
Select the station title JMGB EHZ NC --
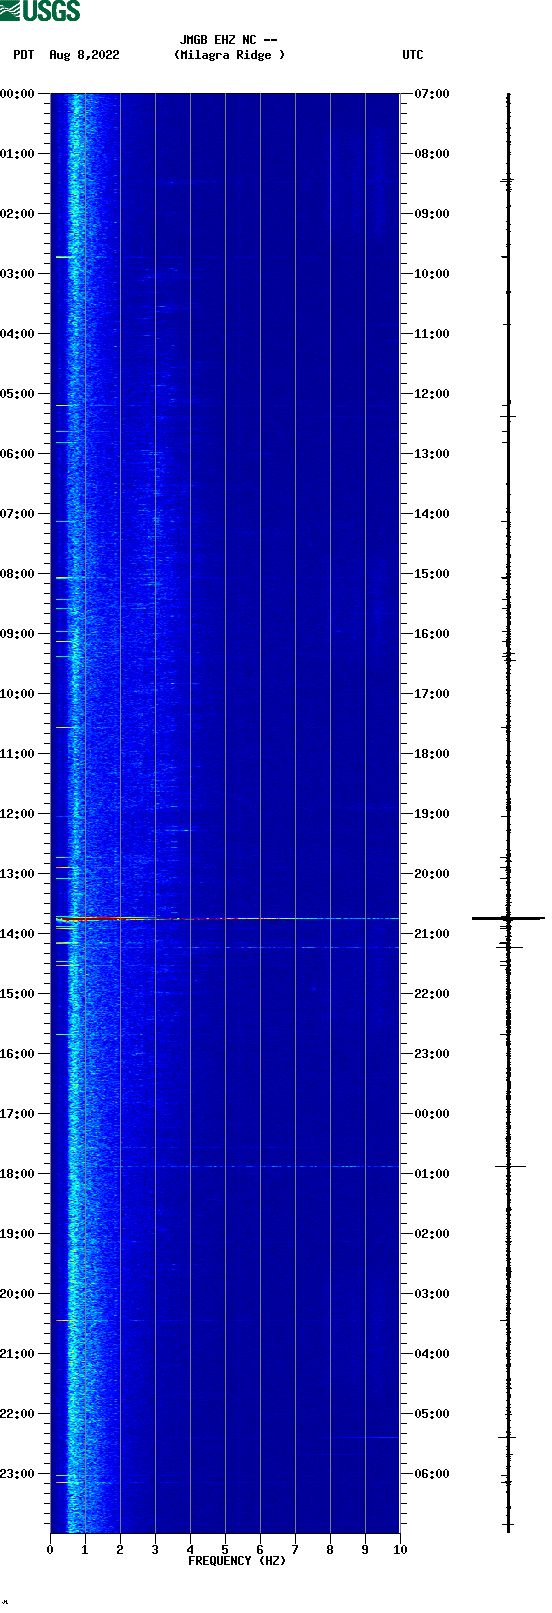229,40
